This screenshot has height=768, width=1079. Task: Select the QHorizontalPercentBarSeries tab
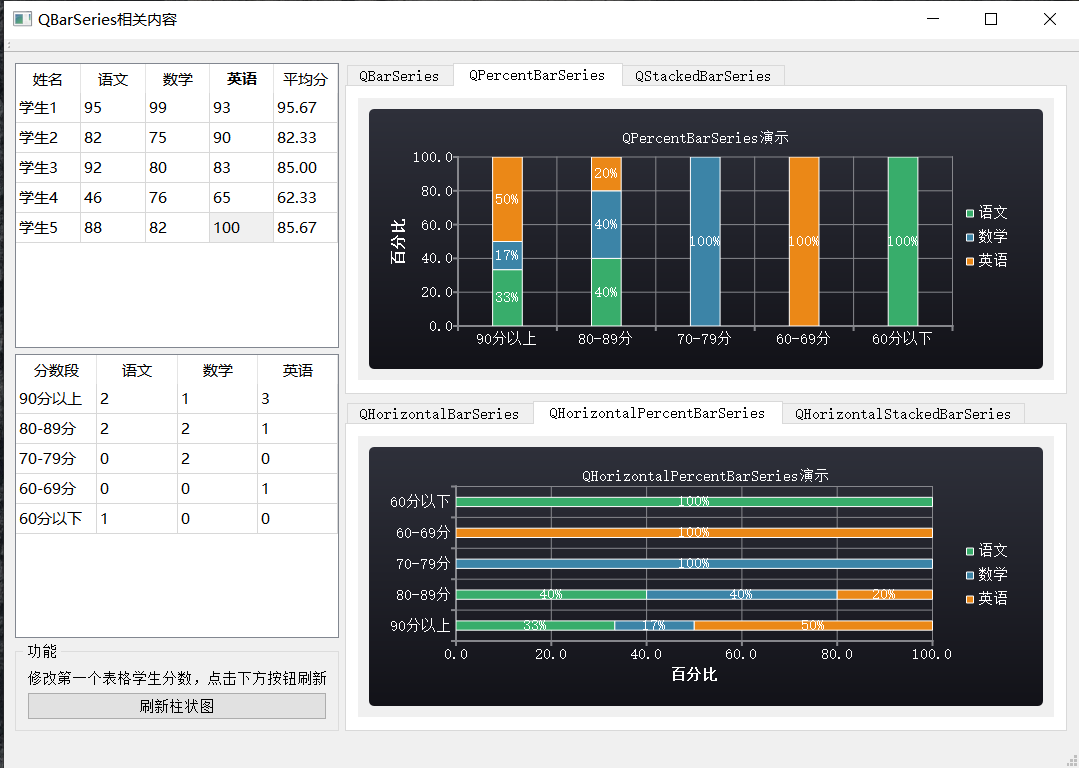click(657, 413)
